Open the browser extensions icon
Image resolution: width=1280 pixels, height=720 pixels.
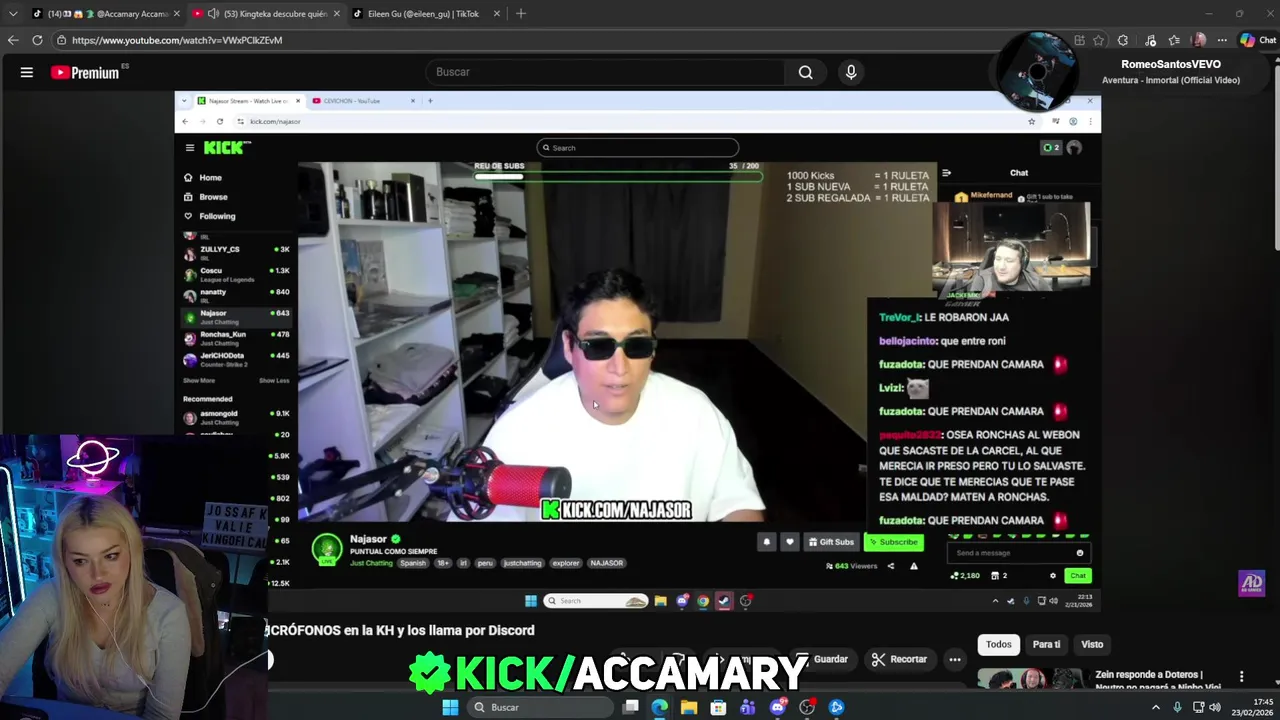pyautogui.click(x=1123, y=40)
